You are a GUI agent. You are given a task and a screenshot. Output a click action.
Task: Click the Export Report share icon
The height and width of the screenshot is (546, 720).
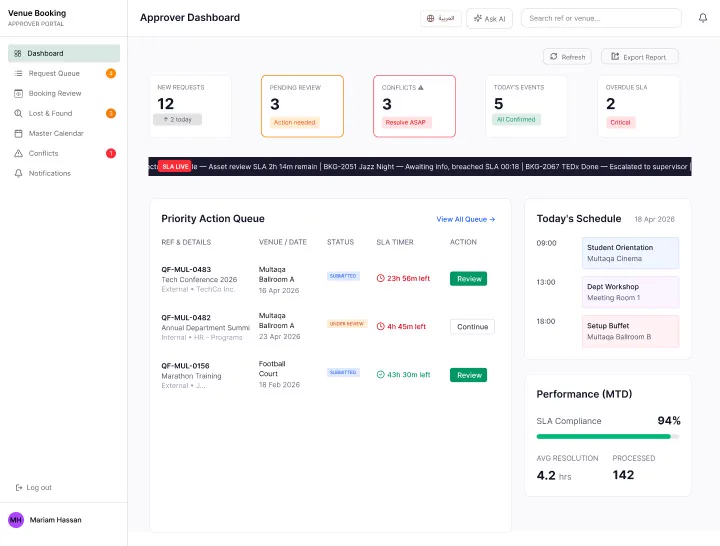[x=615, y=56]
